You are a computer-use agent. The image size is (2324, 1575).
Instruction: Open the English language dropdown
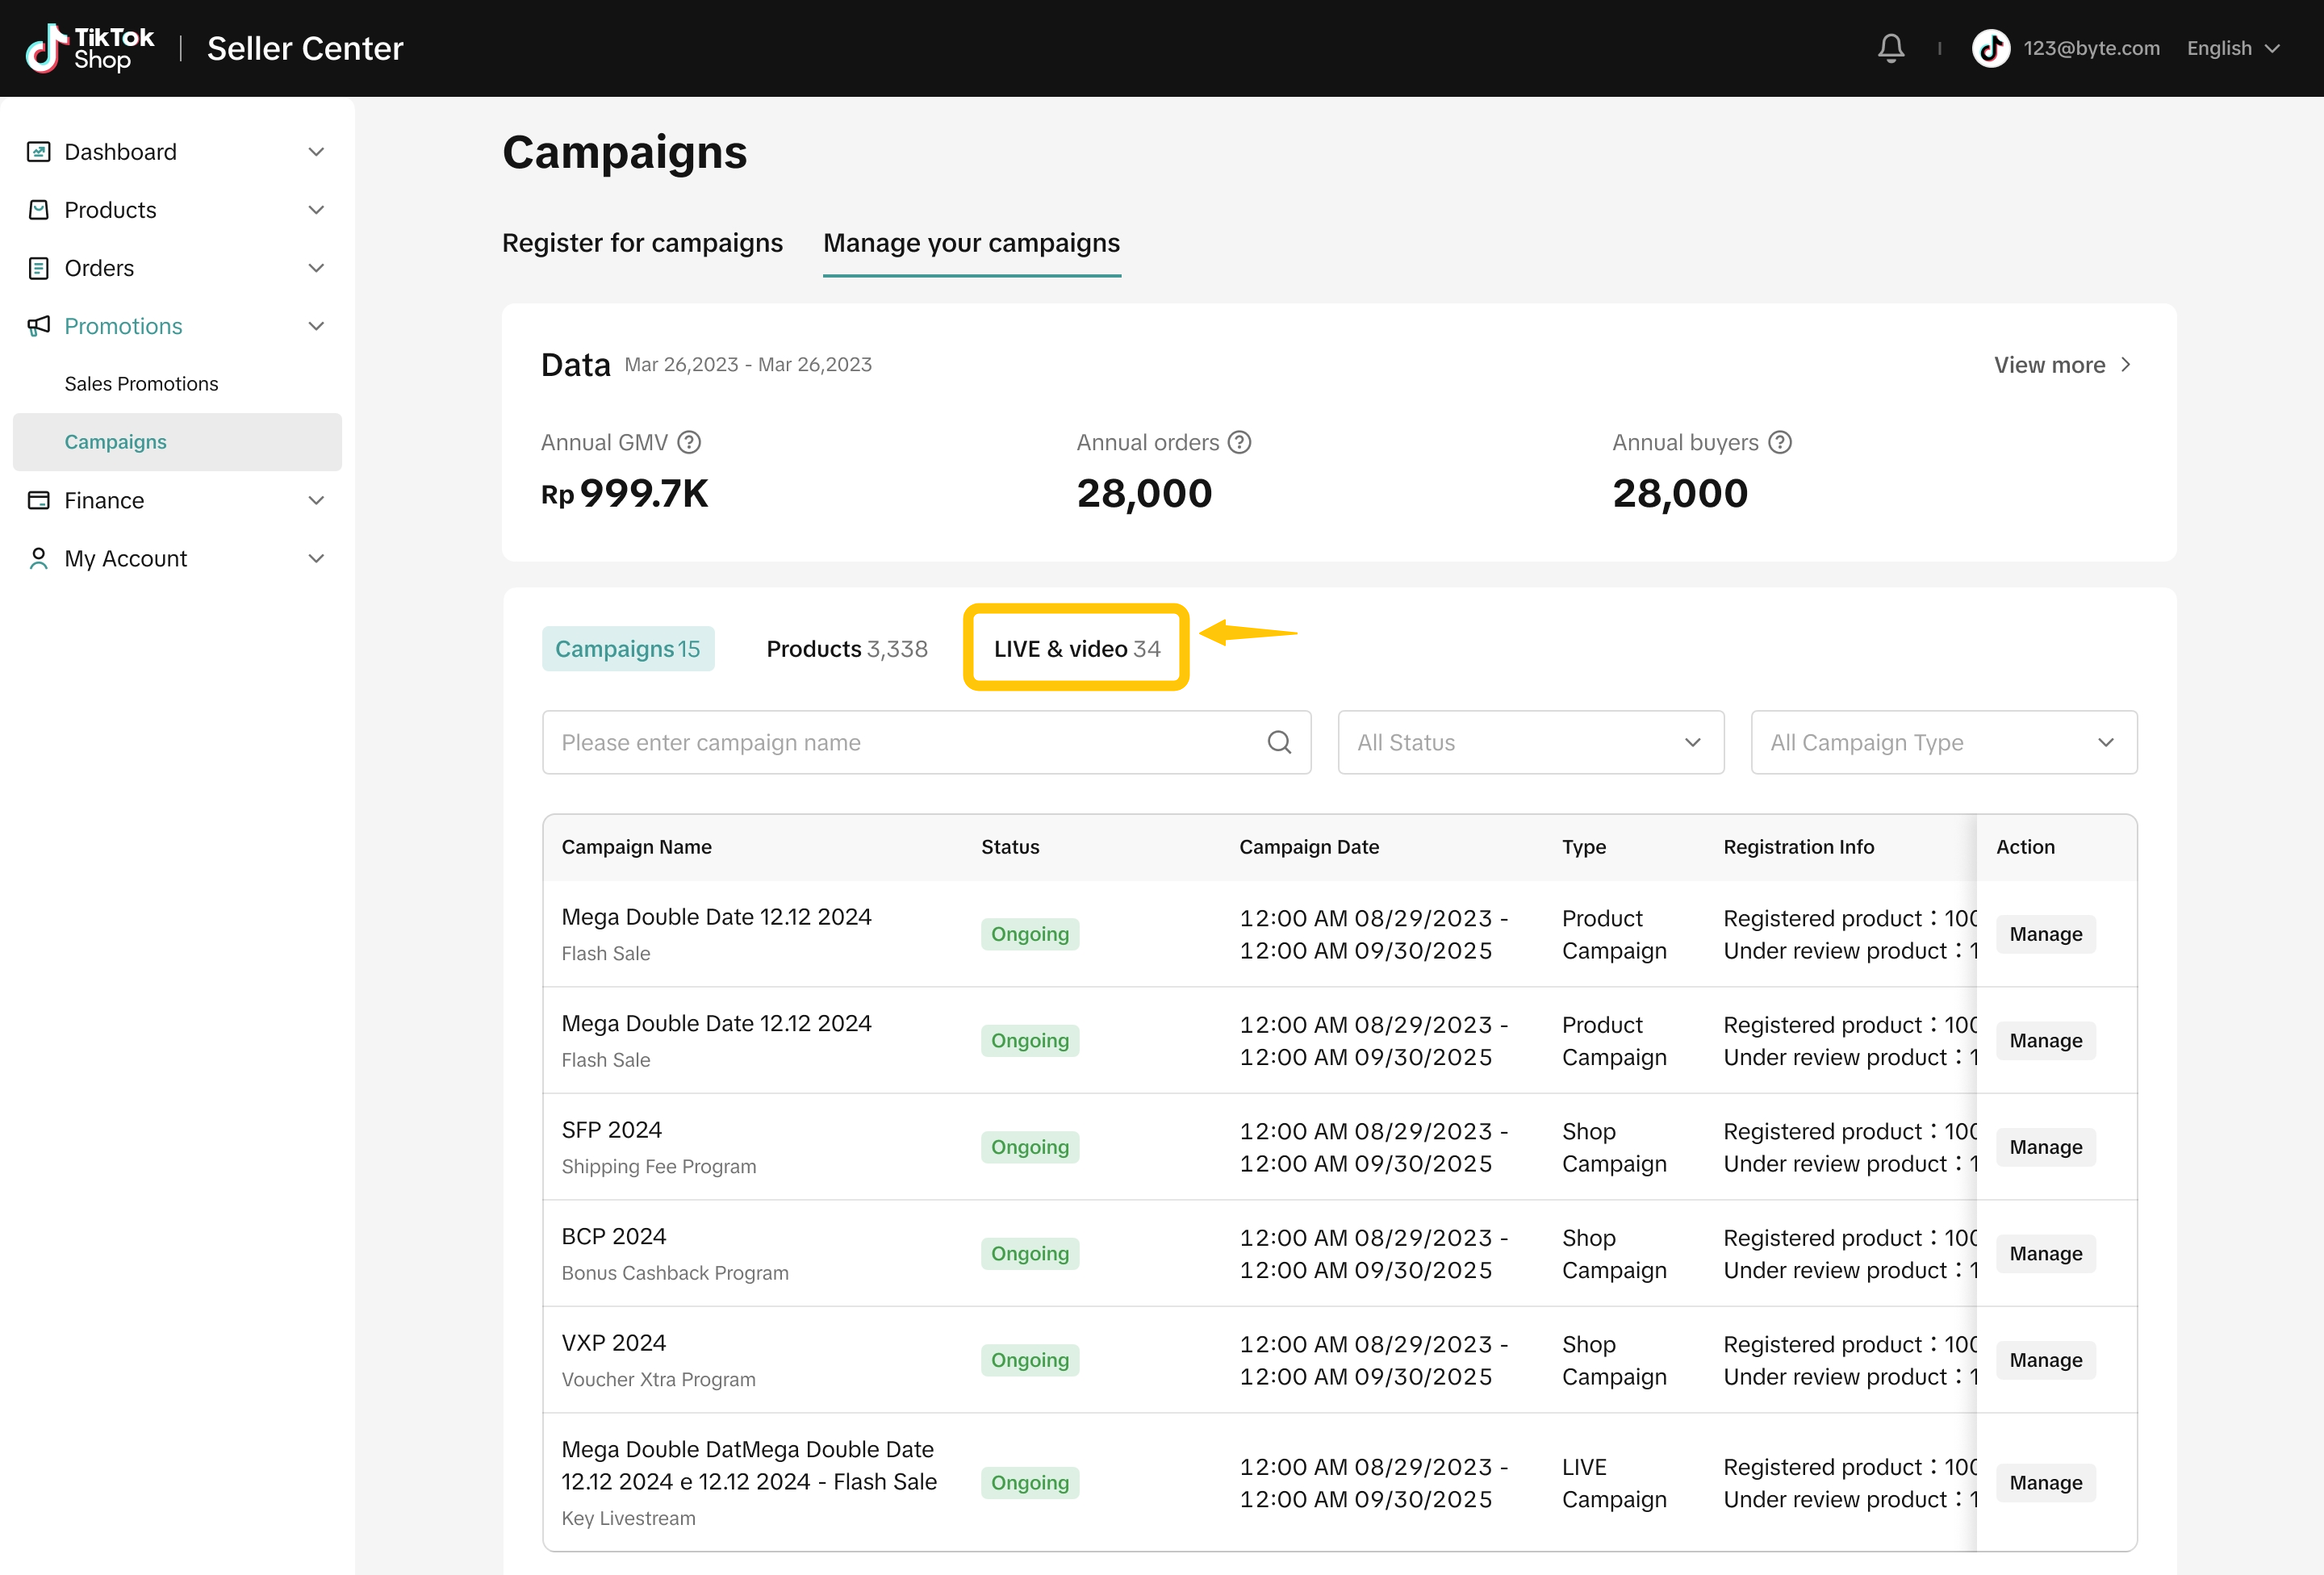[x=2232, y=48]
